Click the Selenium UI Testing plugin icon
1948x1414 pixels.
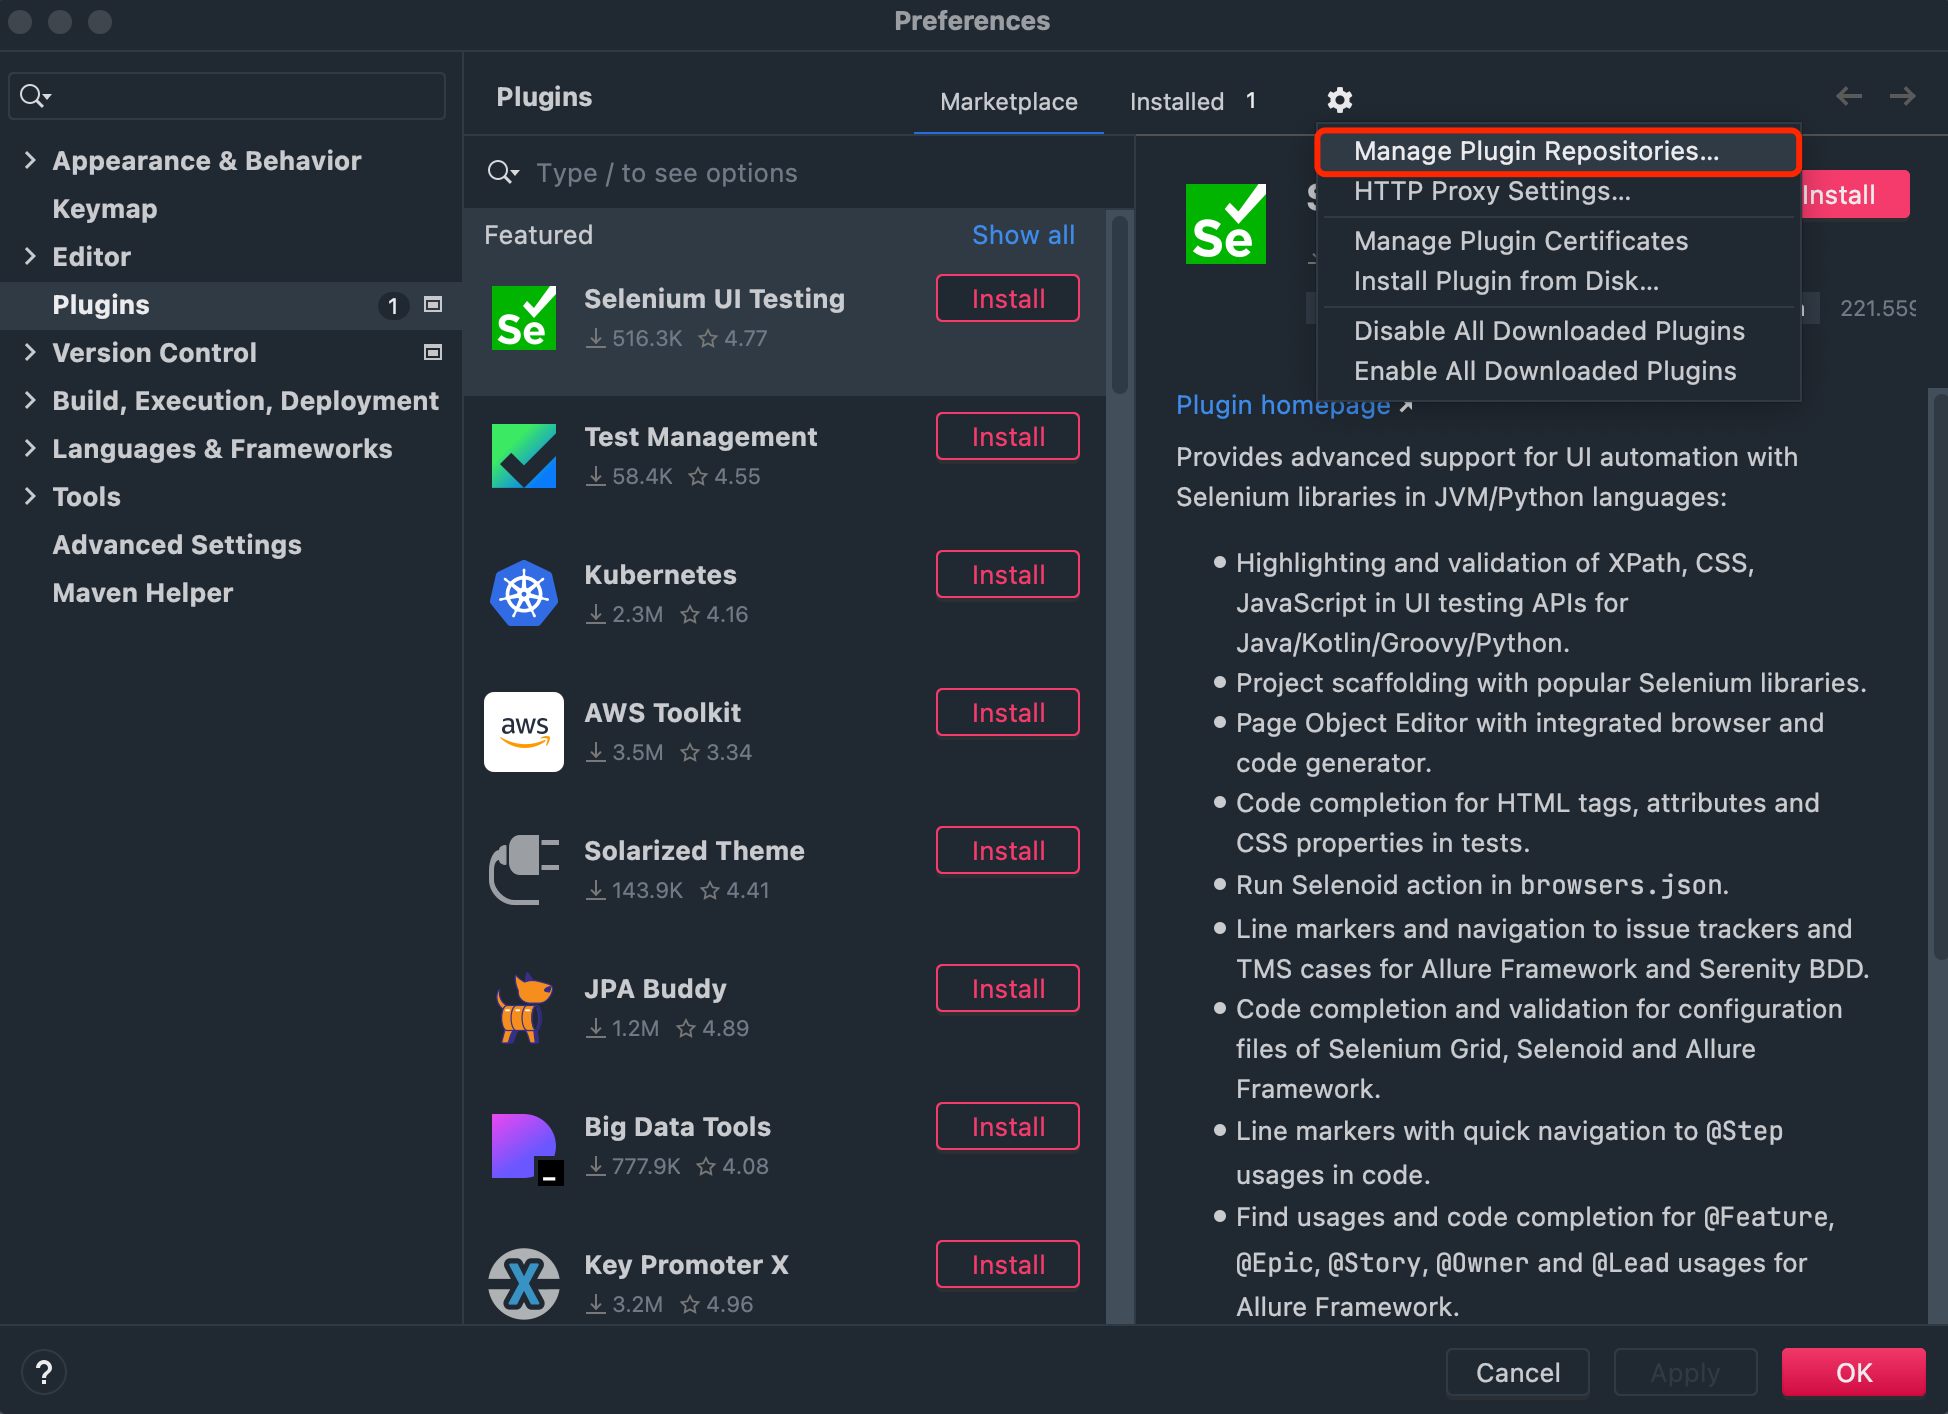pos(523,317)
